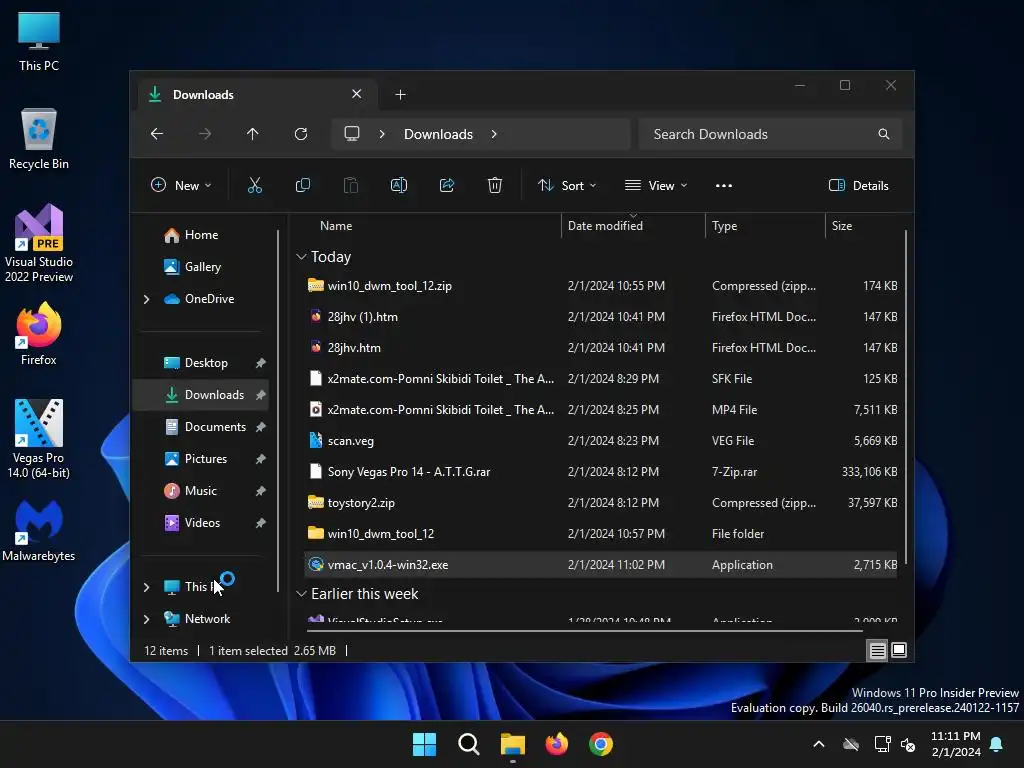
Task: Click the horizontal scrollbar in file list
Action: (x=584, y=632)
